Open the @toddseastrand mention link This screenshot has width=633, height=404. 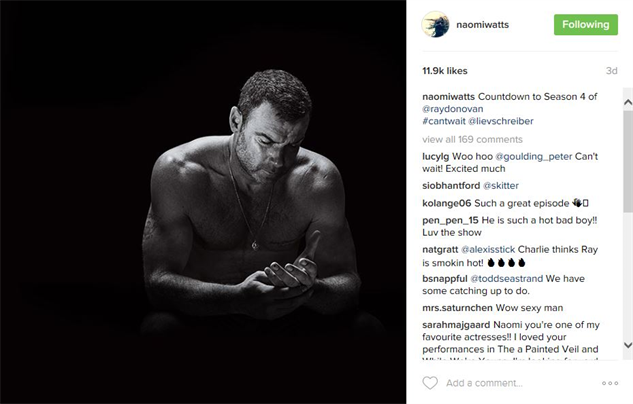(507, 279)
